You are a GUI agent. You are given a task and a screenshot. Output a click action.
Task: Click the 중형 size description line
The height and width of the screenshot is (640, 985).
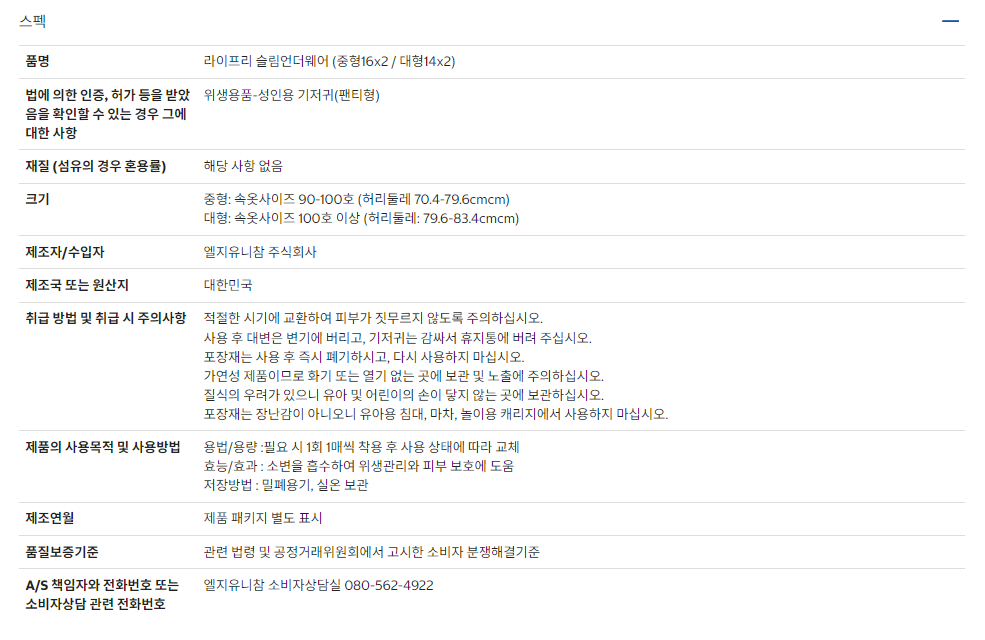356,200
